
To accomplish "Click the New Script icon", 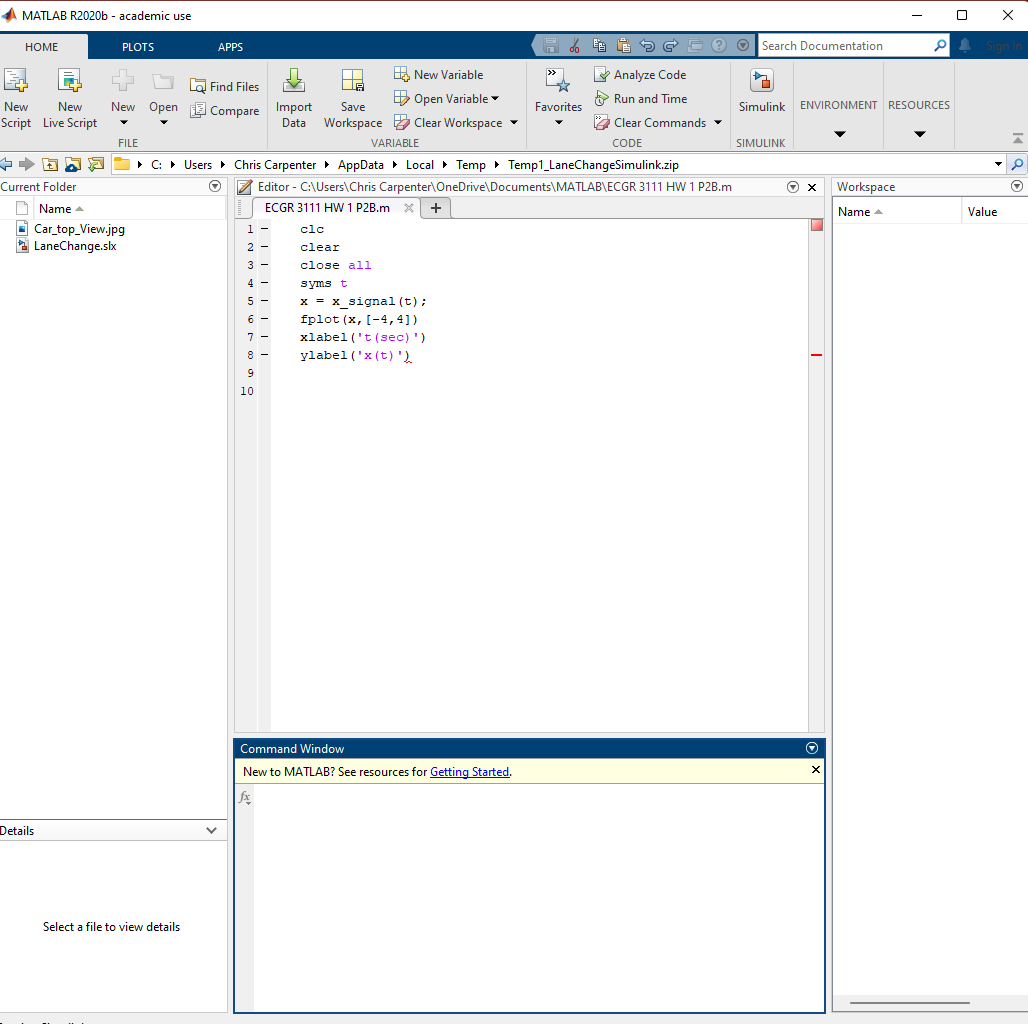I will click(16, 82).
